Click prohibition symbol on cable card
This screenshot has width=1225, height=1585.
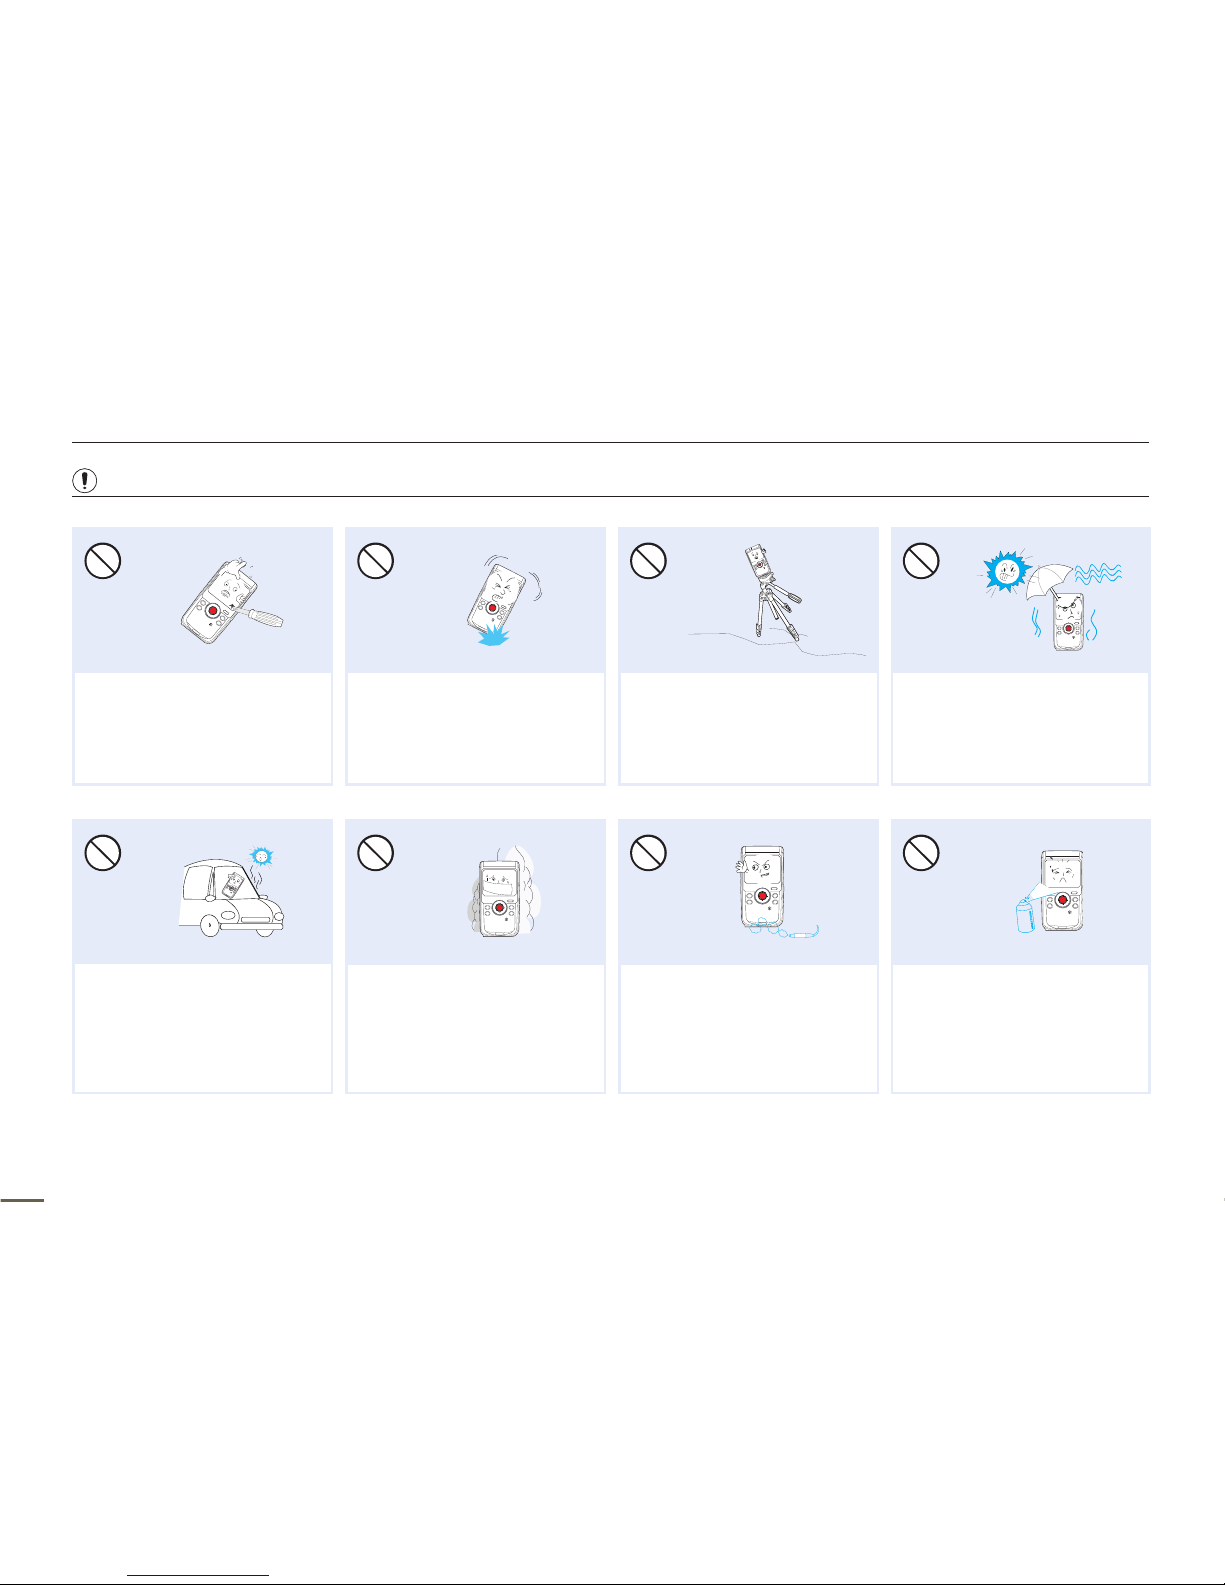pyautogui.click(x=648, y=852)
